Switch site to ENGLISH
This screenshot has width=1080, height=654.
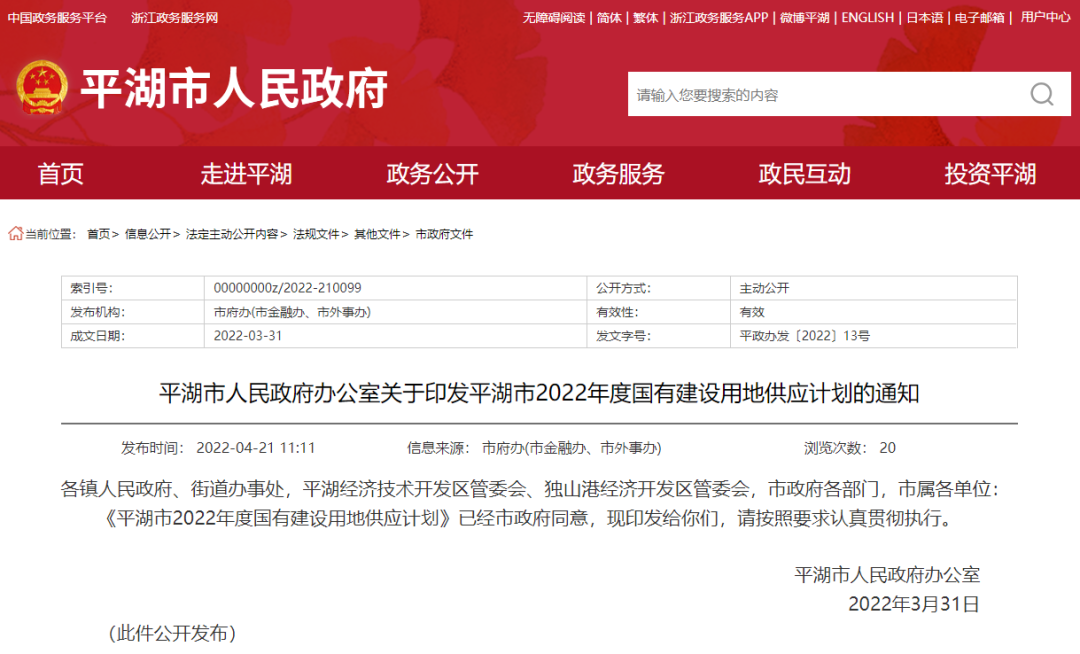click(867, 18)
